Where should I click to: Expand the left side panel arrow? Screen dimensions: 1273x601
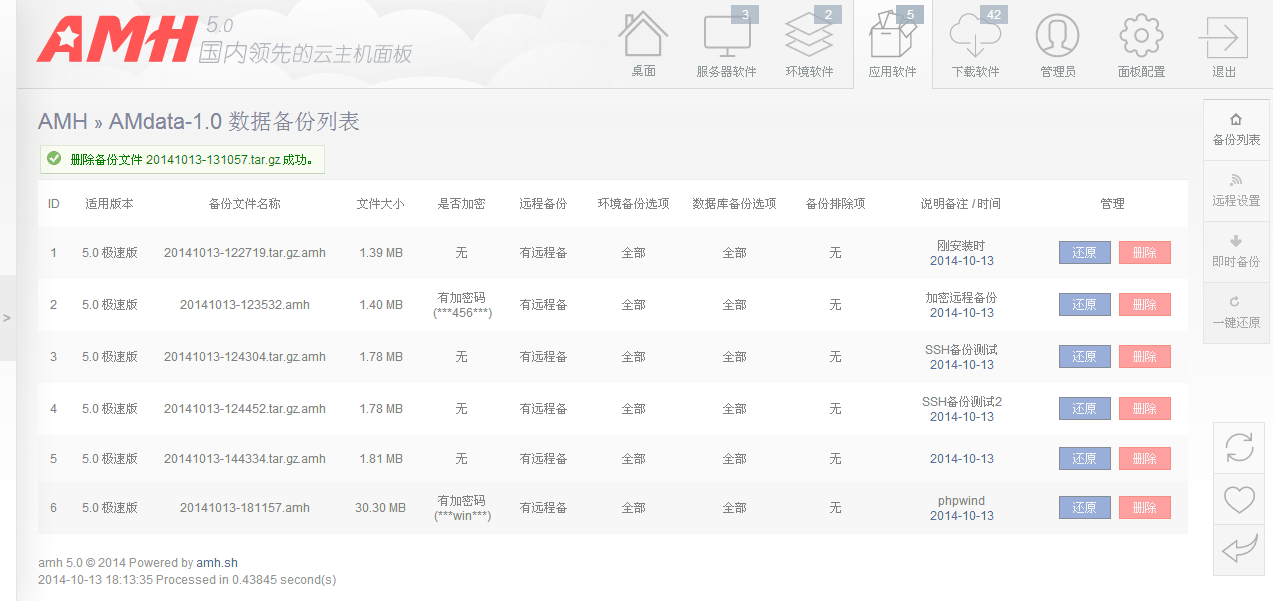click(x=7, y=318)
